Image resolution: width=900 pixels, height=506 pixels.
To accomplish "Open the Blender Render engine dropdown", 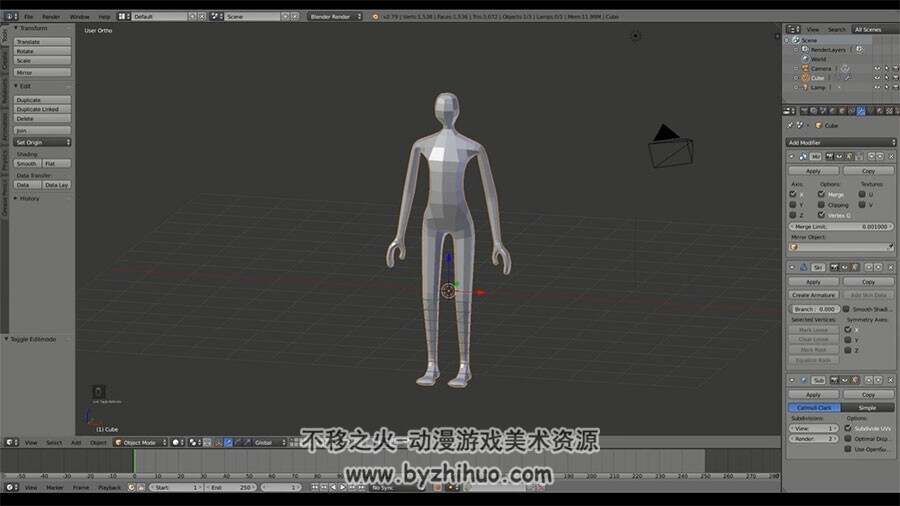I will coord(336,17).
